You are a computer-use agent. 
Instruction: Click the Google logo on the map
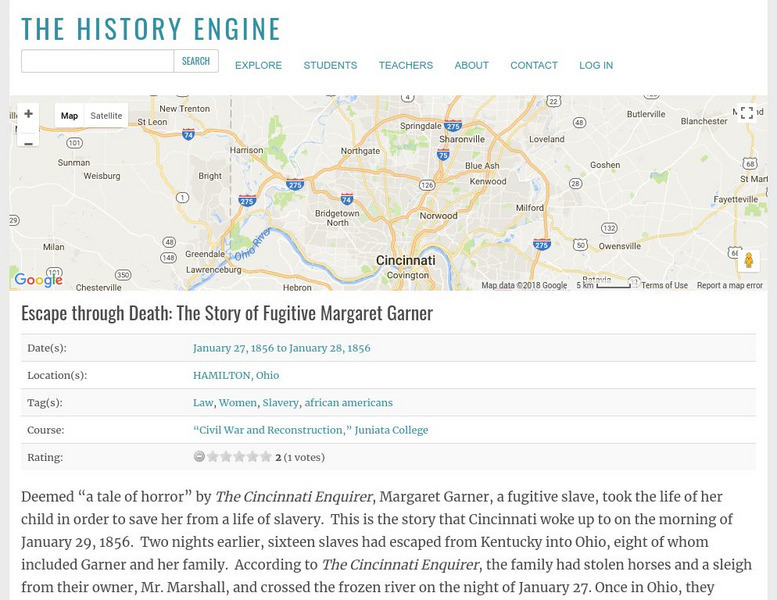[39, 281]
